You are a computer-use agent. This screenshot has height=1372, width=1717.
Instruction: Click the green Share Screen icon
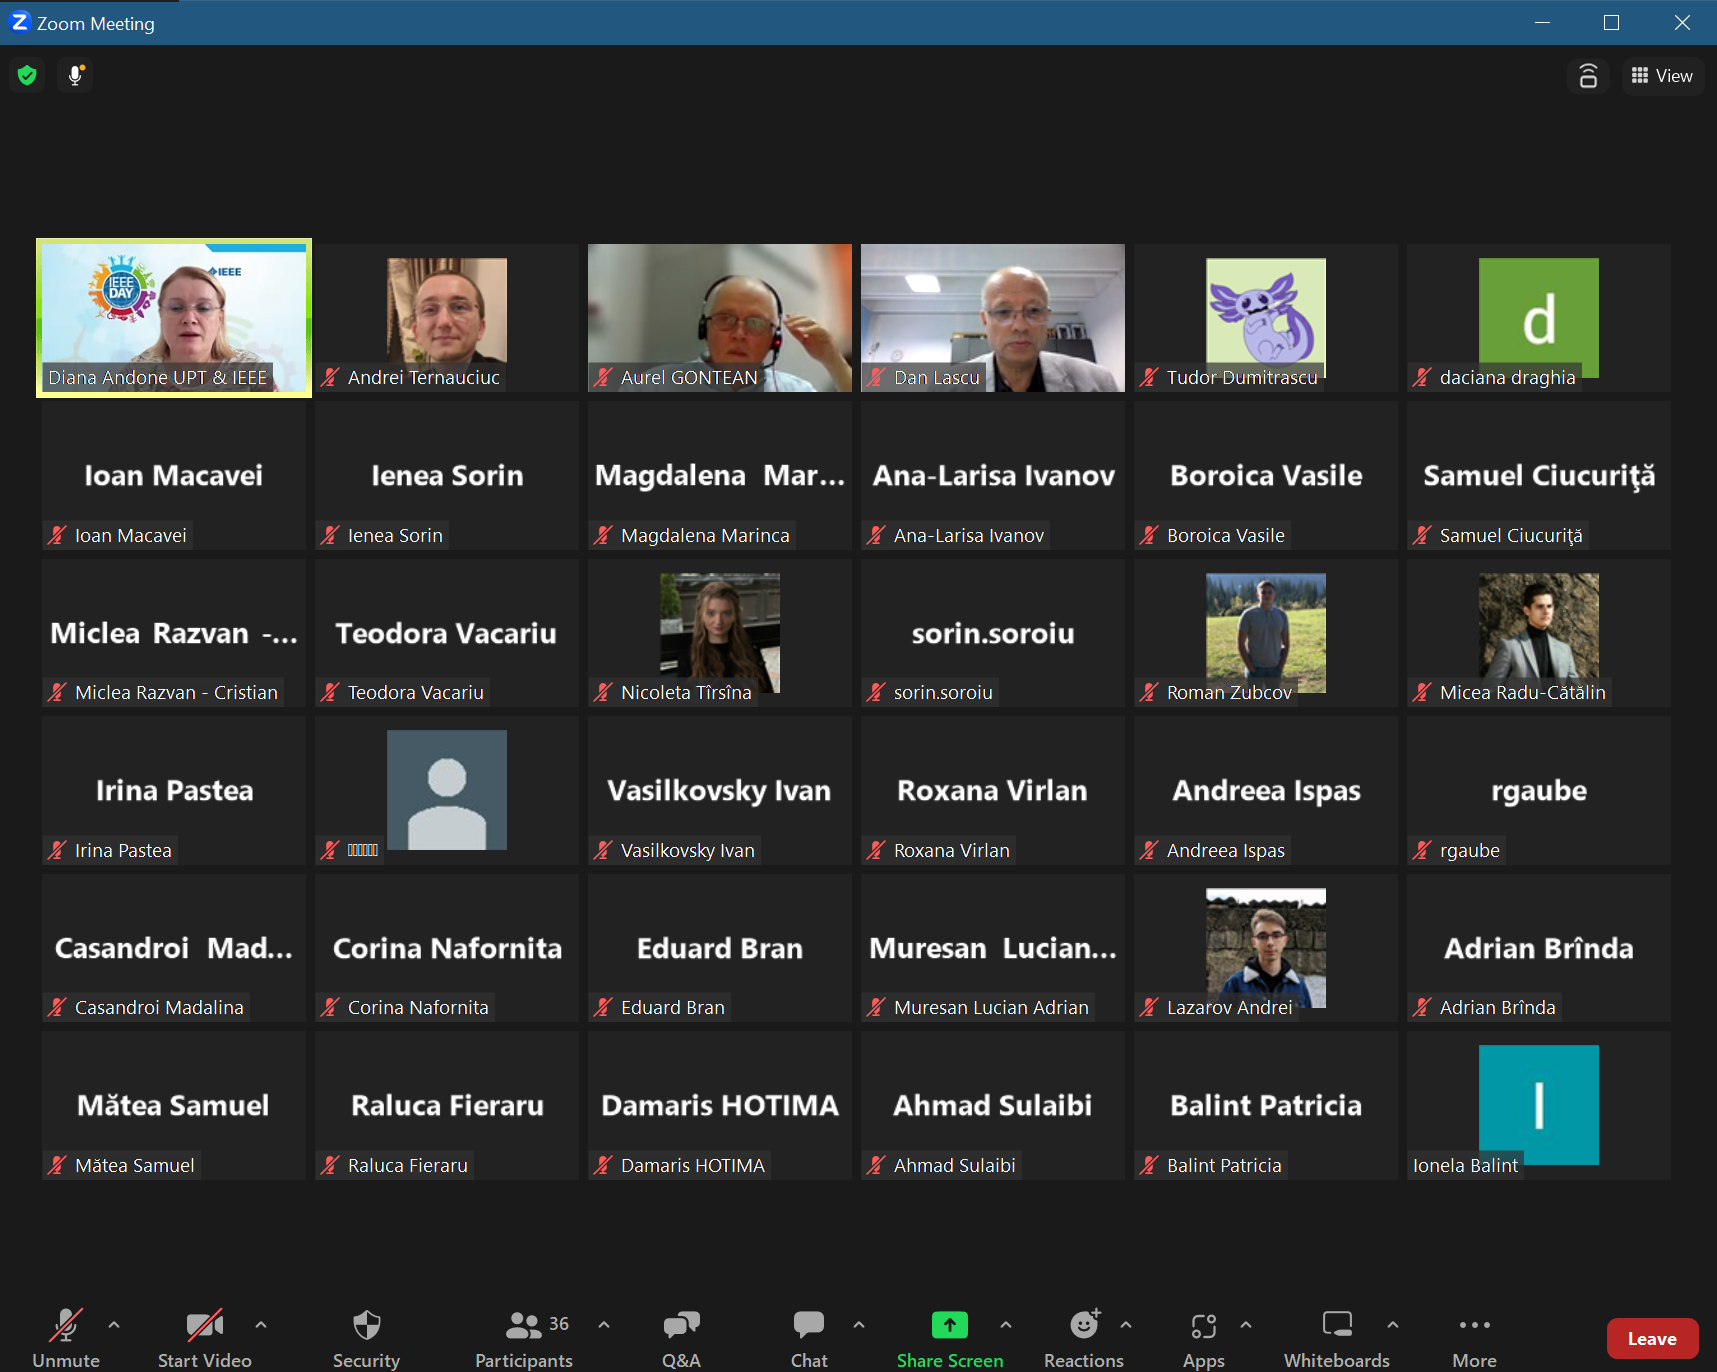(x=949, y=1326)
